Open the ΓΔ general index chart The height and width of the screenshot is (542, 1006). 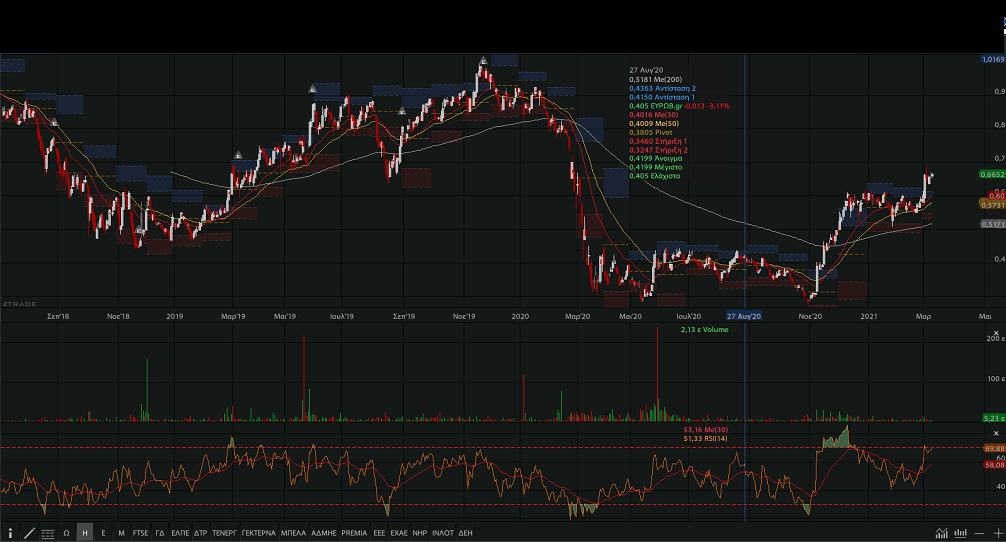[160, 533]
